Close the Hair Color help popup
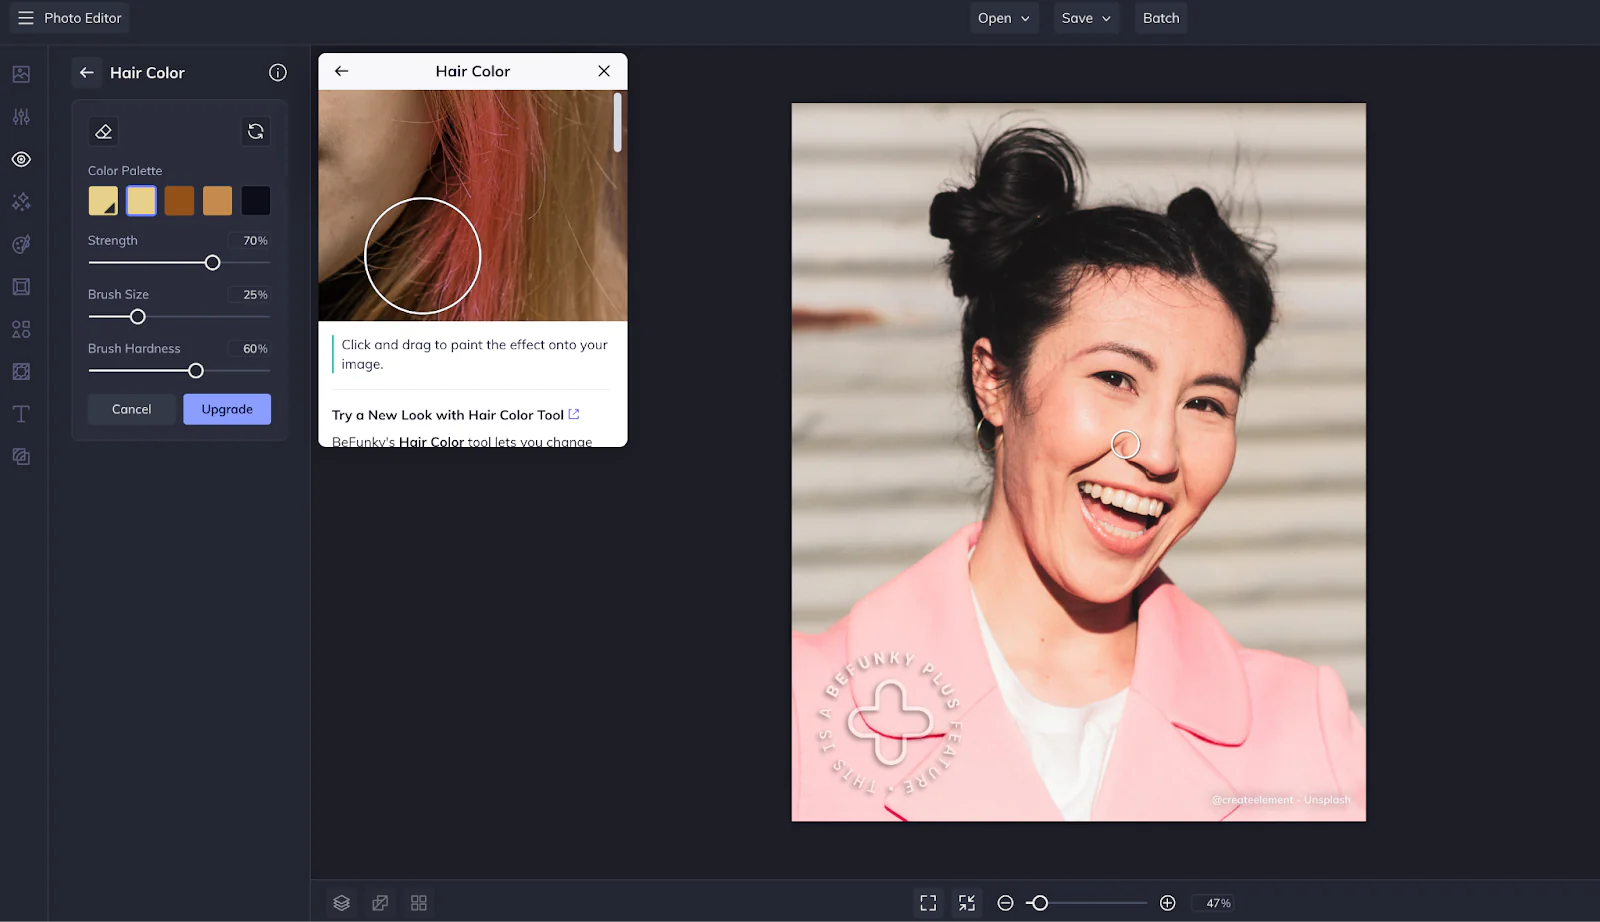This screenshot has width=1600, height=922. (x=604, y=71)
